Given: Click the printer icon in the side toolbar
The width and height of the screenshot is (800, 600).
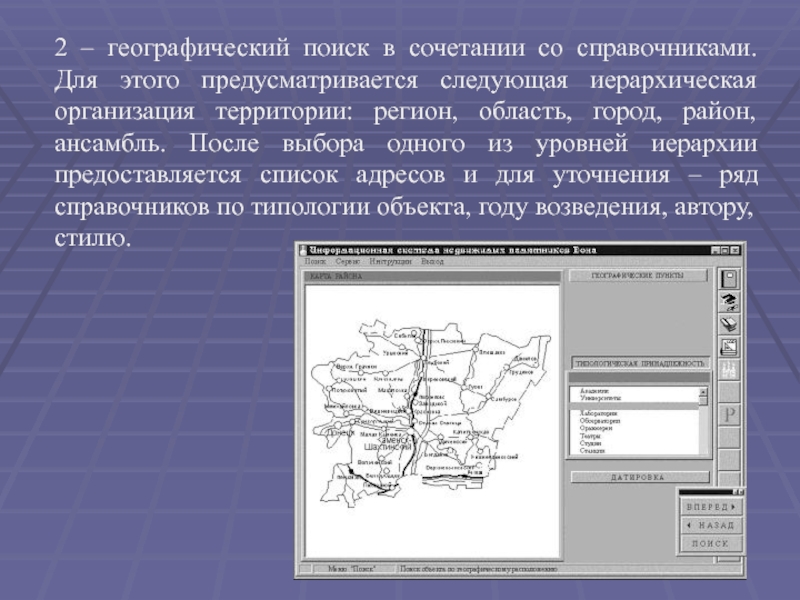Looking at the screenshot, I should point(730,324).
